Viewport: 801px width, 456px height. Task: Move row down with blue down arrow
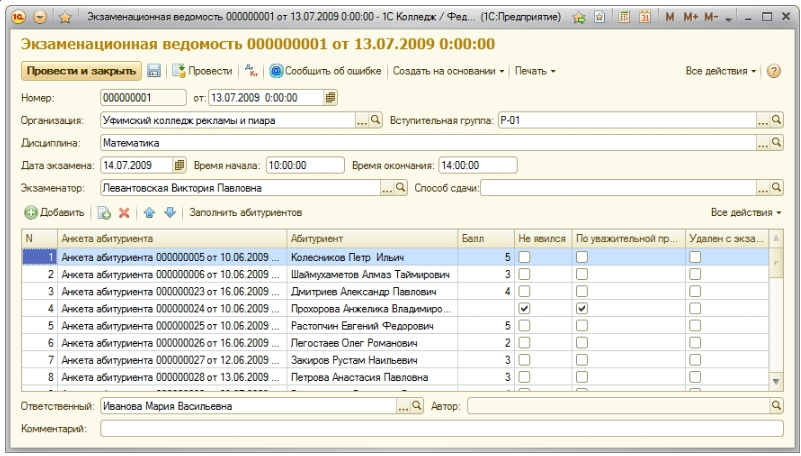coord(170,213)
